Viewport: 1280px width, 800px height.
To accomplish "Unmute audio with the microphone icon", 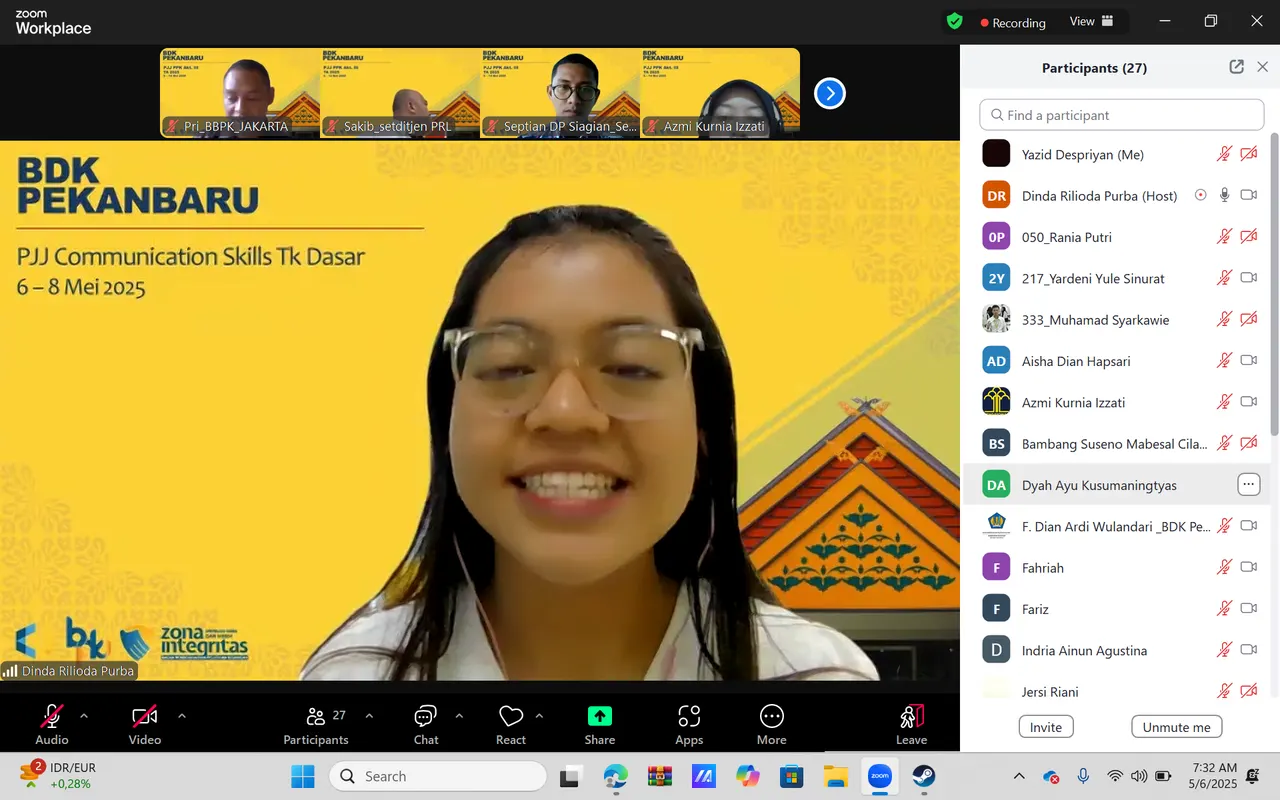I will (x=52, y=716).
